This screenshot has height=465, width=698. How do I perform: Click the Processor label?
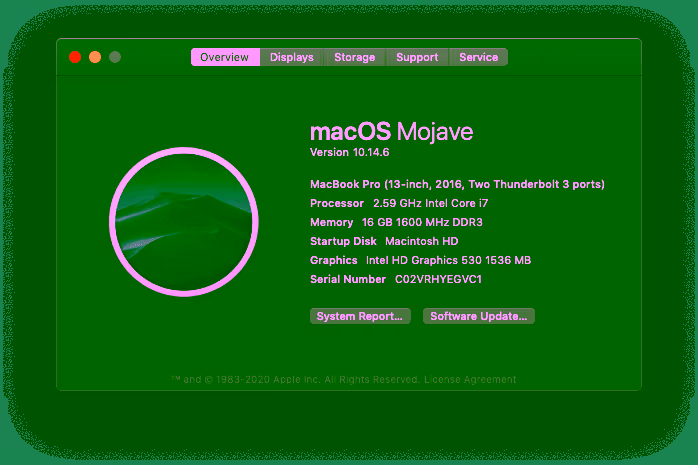tap(337, 203)
